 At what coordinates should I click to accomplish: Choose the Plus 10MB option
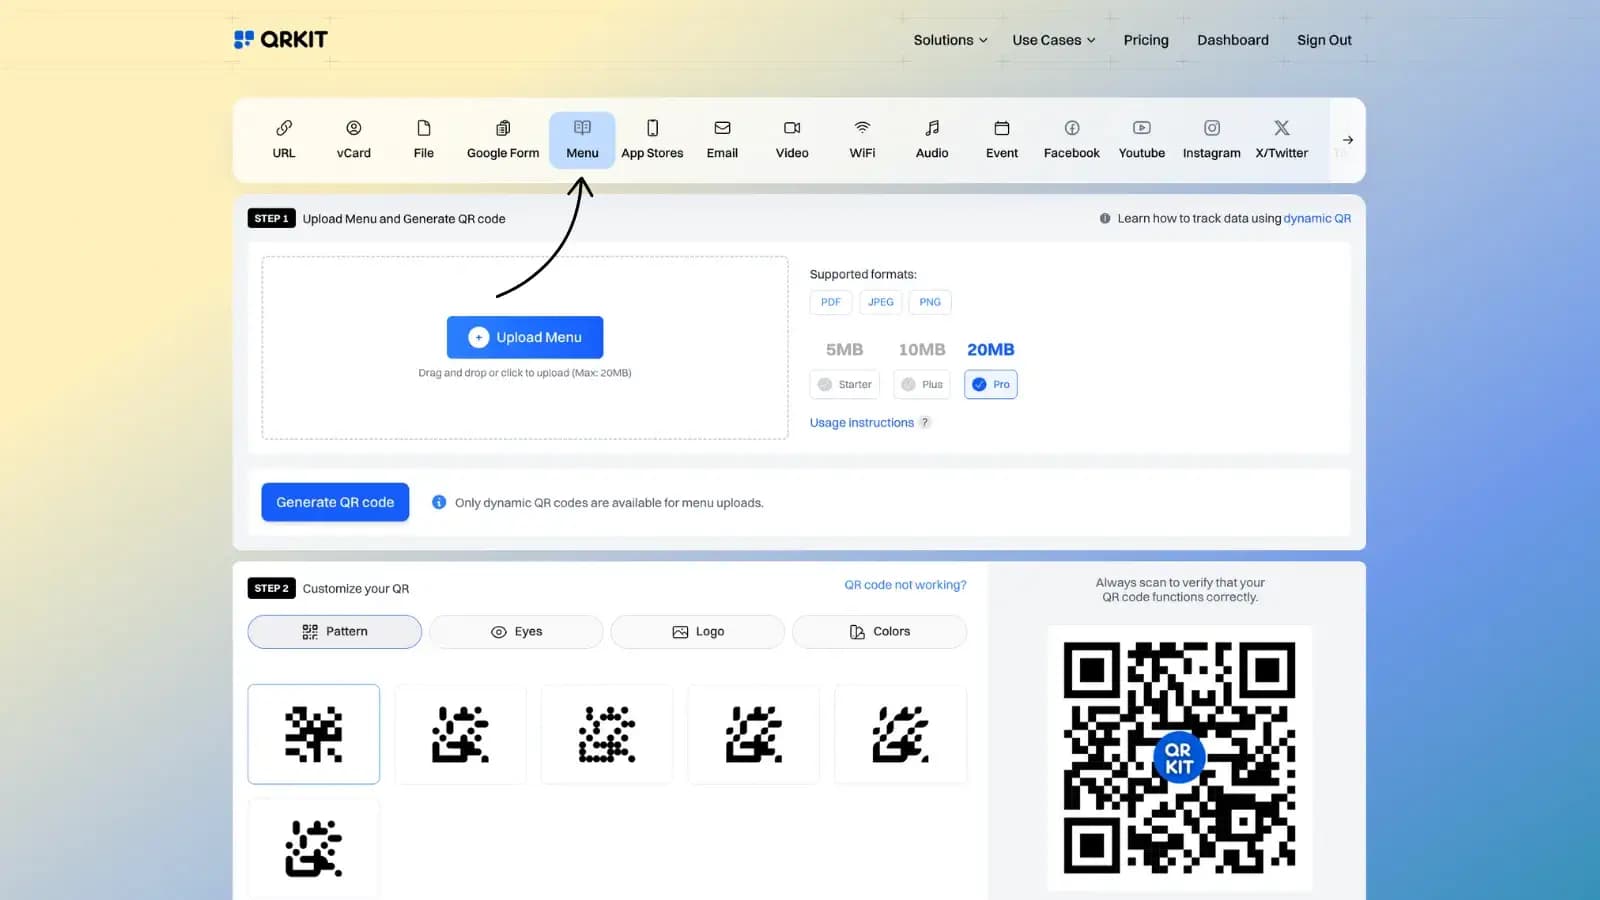click(921, 384)
